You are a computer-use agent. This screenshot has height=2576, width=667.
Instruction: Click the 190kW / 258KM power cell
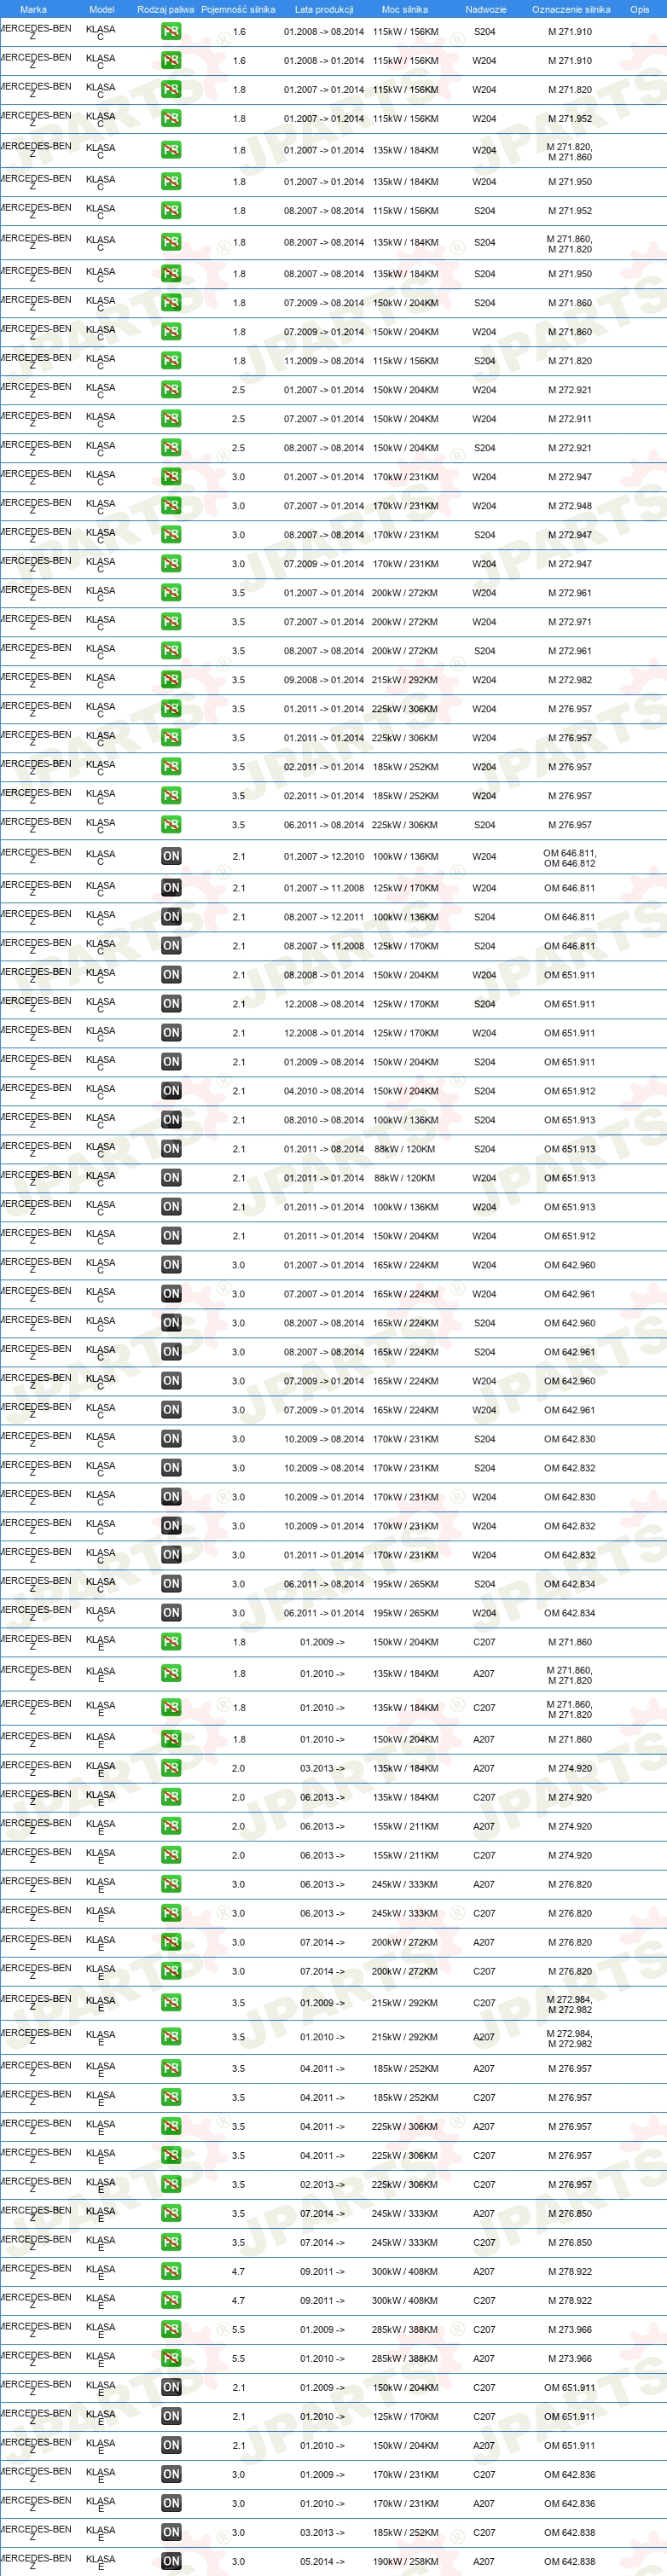tap(405, 2562)
